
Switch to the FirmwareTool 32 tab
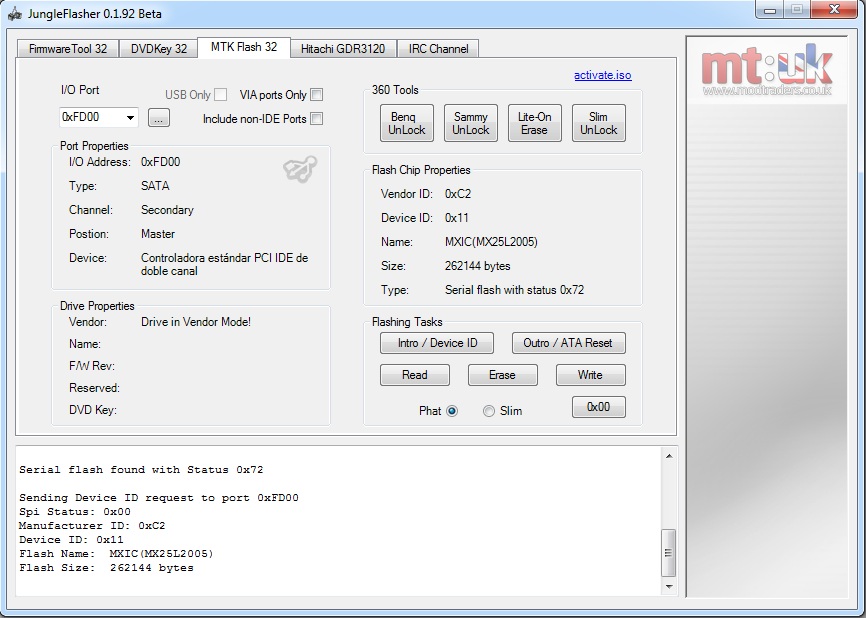pos(68,49)
